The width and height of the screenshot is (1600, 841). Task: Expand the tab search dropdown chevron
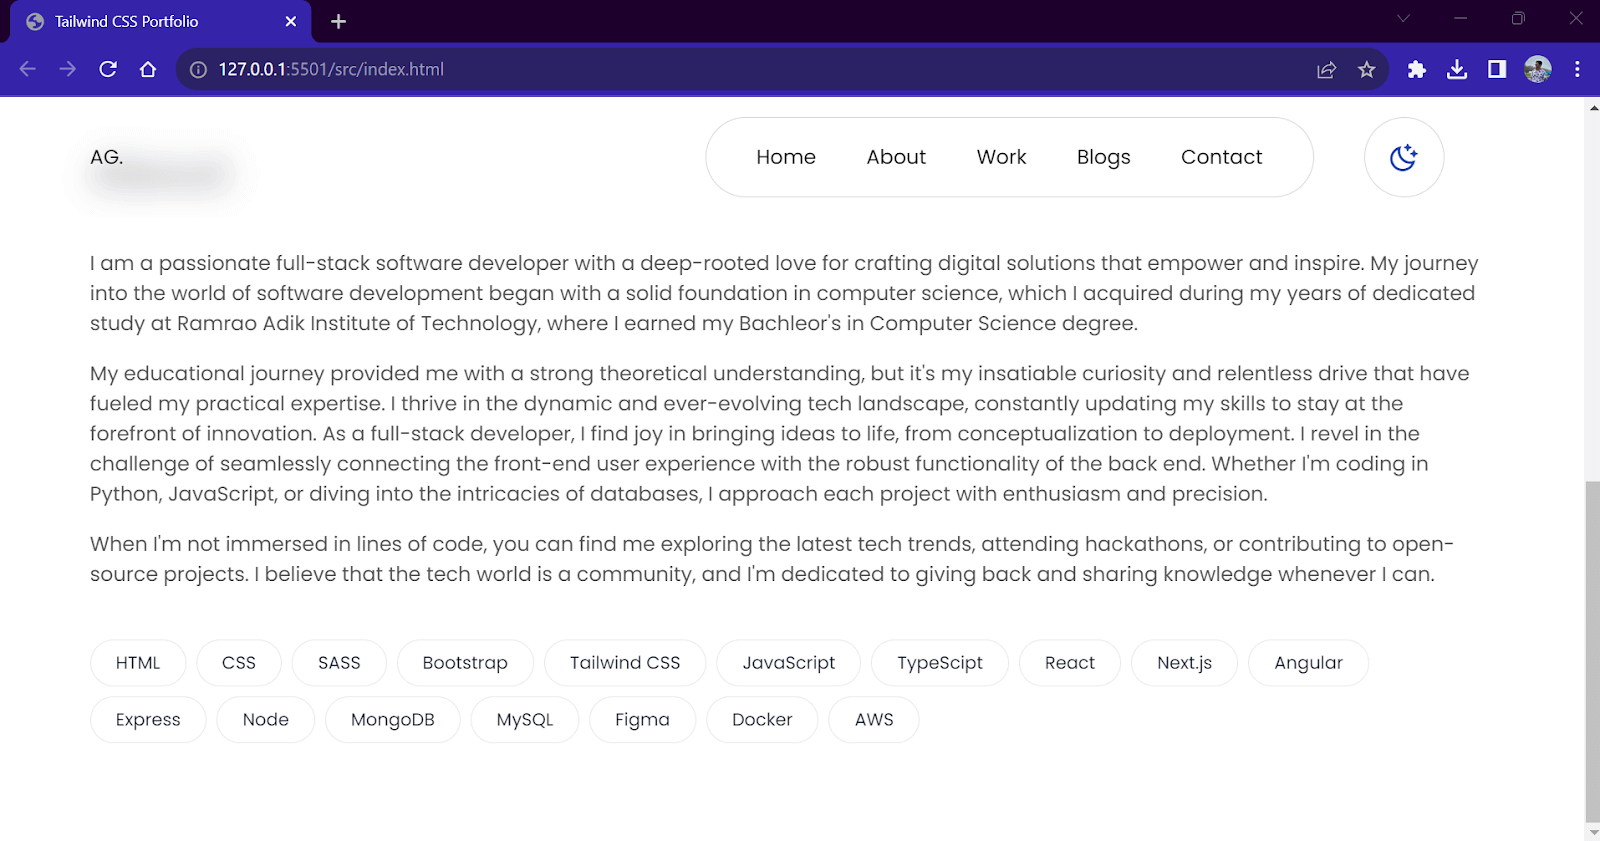[x=1403, y=18]
